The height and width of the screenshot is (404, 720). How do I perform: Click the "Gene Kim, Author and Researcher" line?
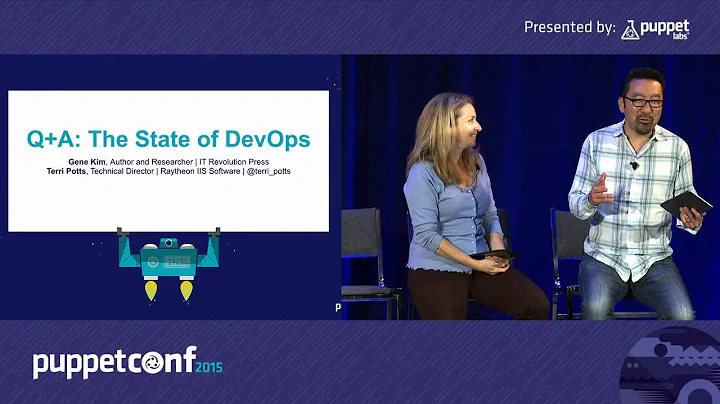169,162
